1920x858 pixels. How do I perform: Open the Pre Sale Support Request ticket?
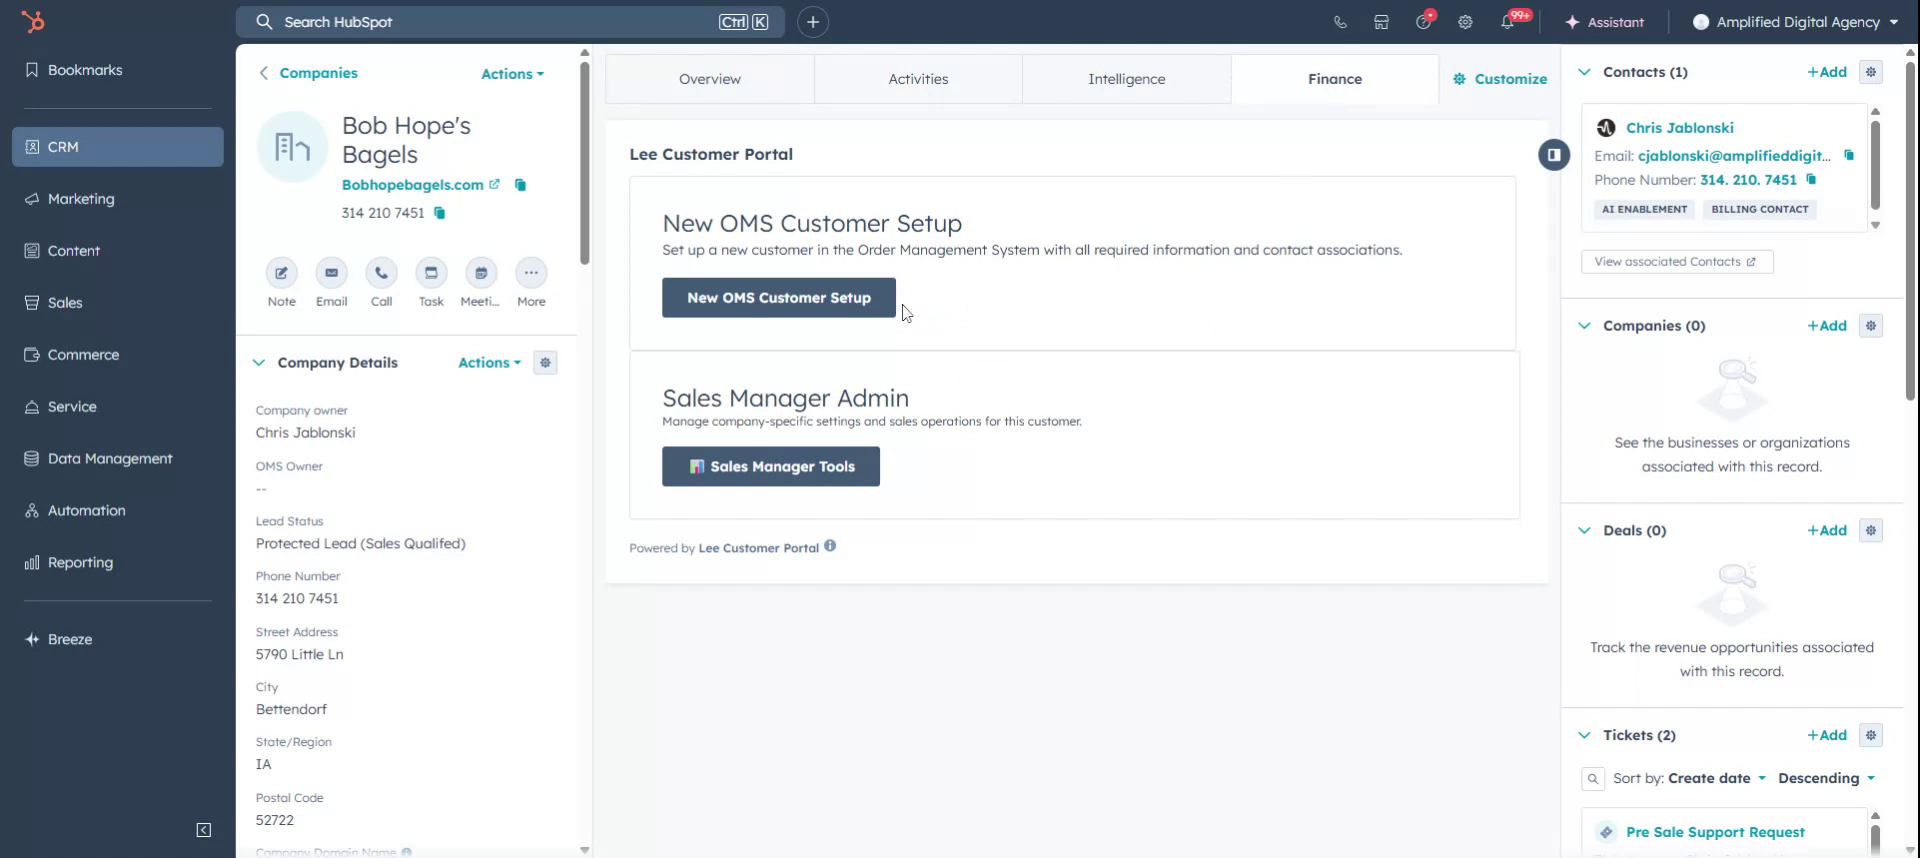pyautogui.click(x=1715, y=832)
